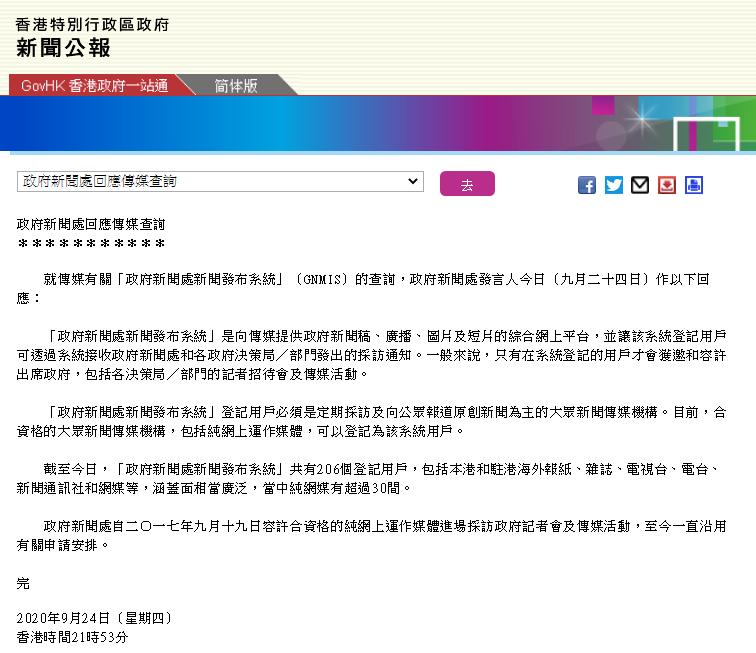Share this press release on Facebook
Screen dimensions: 756x653
[x=587, y=185]
